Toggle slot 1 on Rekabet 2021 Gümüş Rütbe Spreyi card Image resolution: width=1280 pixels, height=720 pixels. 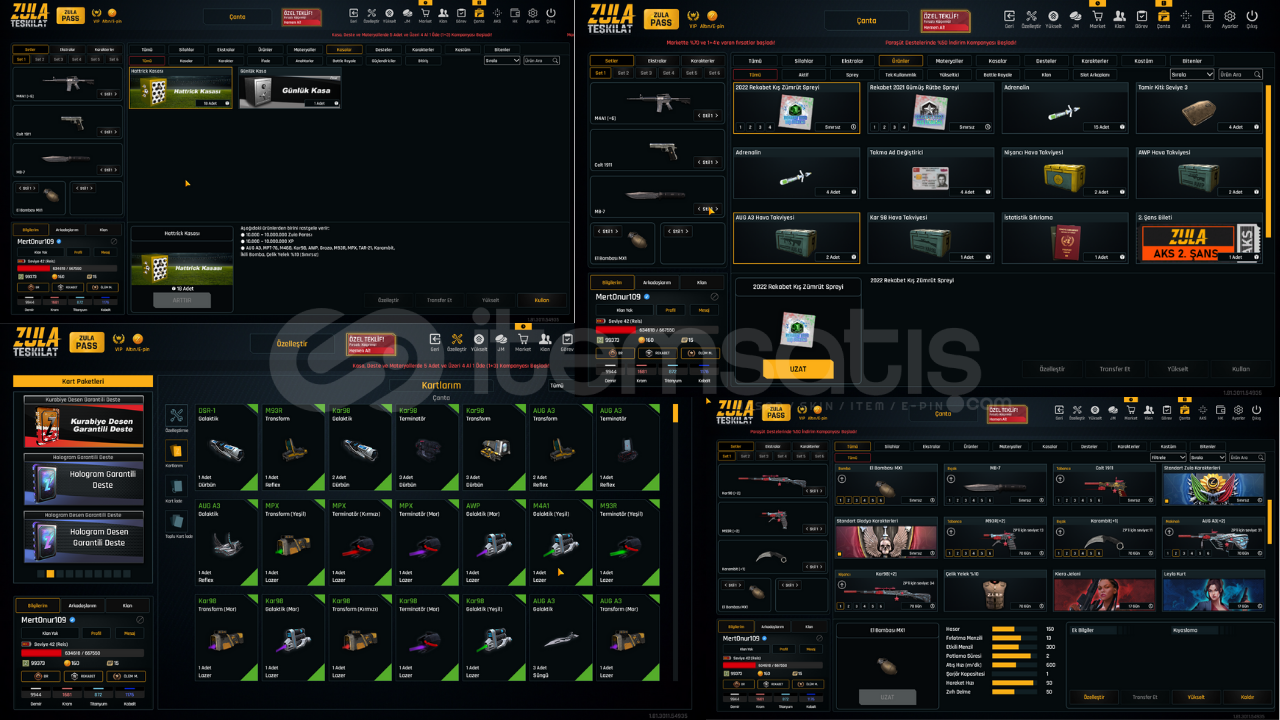[x=875, y=127]
